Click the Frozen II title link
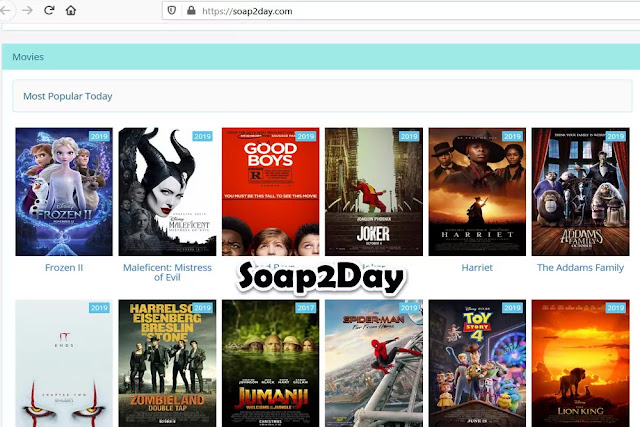Viewport: 640px width, 427px height. click(64, 268)
